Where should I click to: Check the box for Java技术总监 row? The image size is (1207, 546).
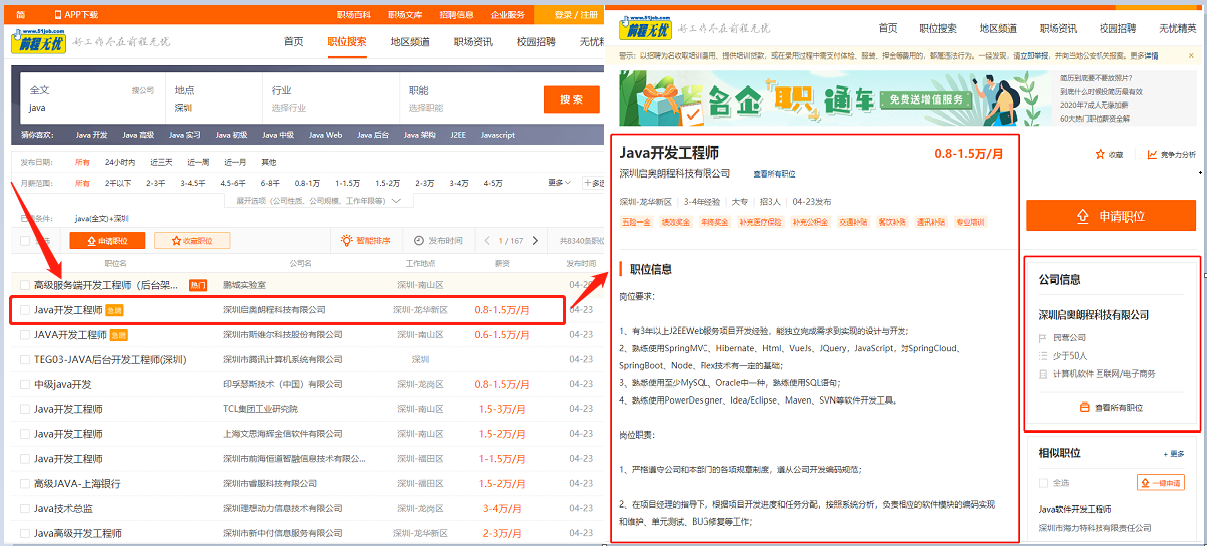click(x=25, y=509)
